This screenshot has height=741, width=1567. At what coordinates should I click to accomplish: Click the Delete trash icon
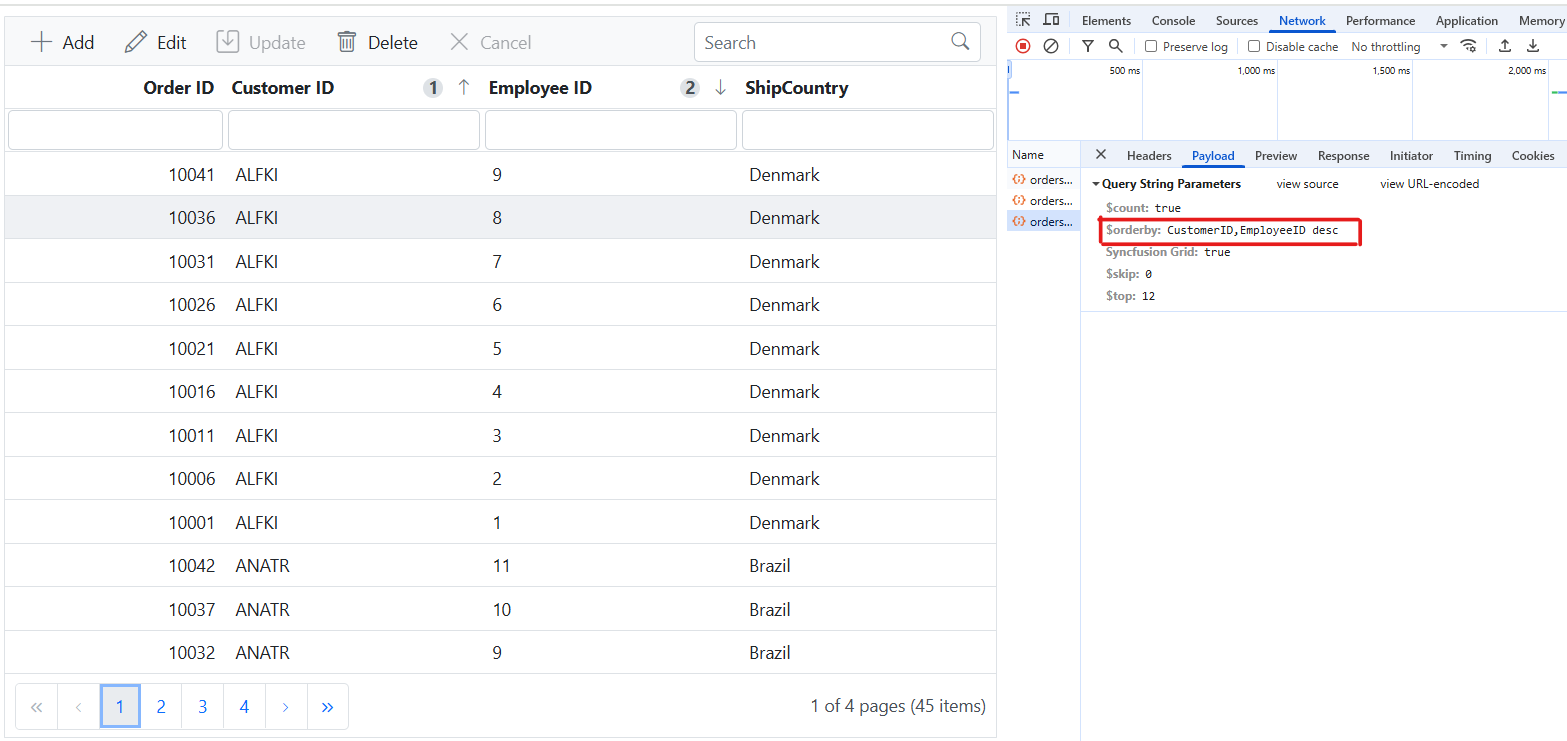pyautogui.click(x=347, y=42)
